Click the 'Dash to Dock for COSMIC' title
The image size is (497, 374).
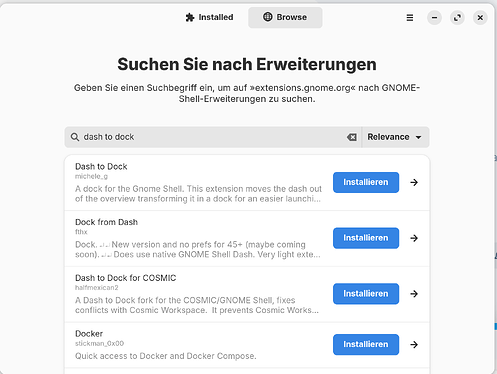click(125, 278)
